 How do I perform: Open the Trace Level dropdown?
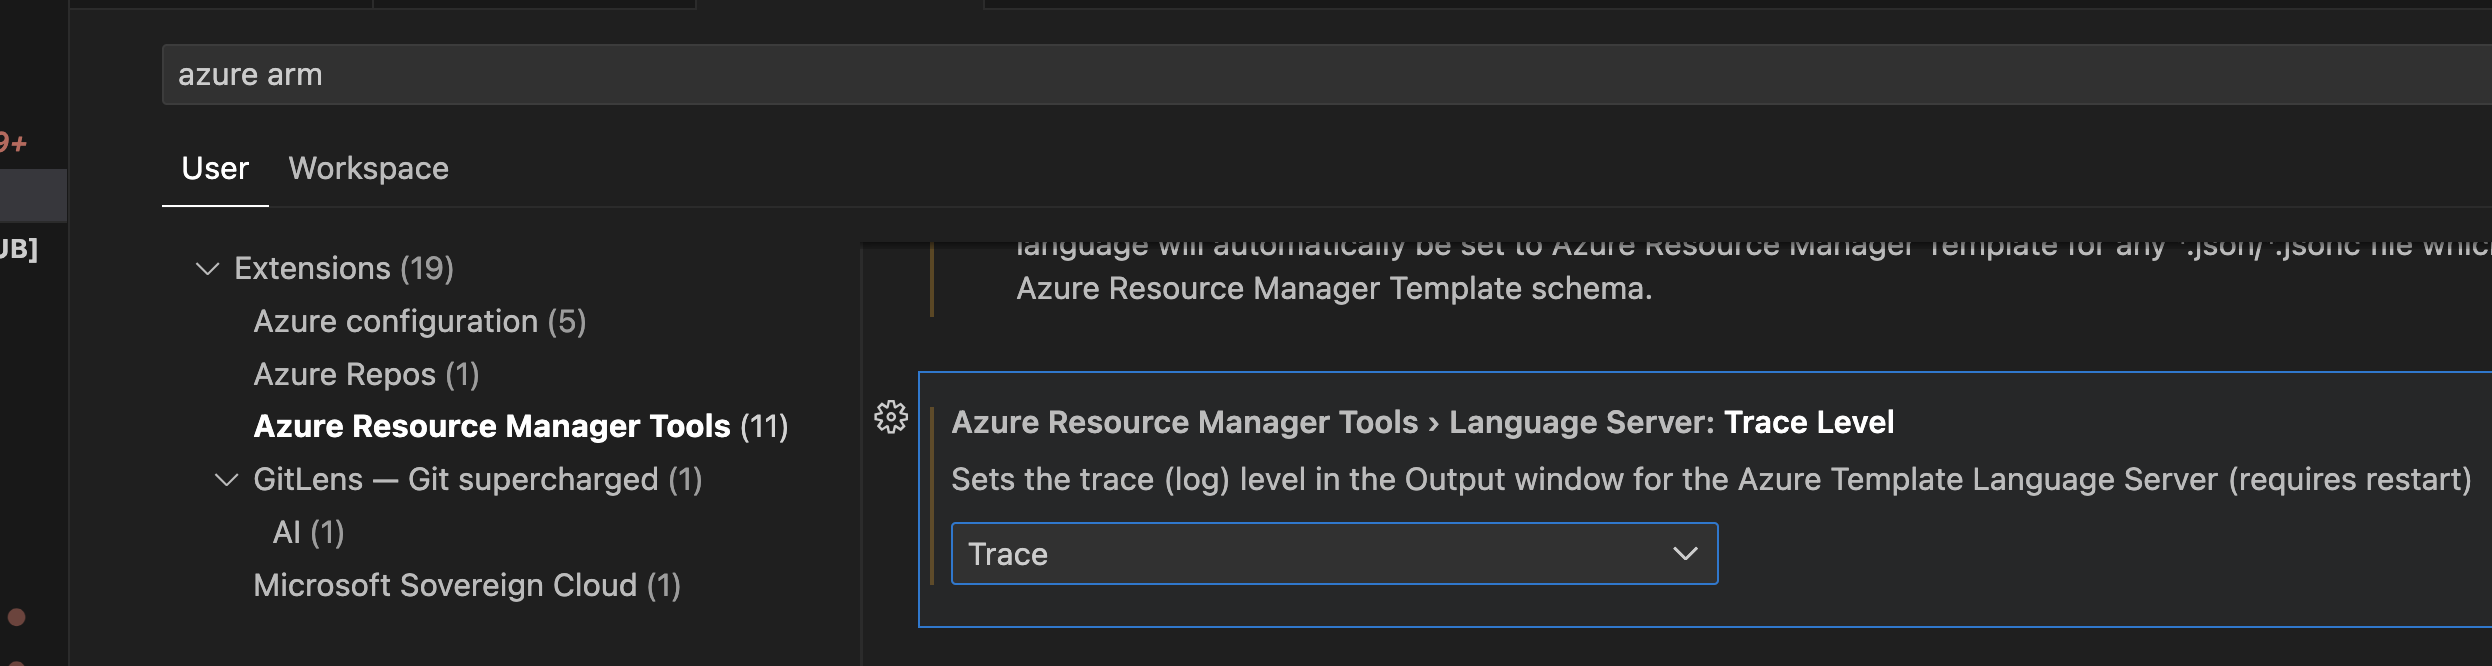coord(1686,553)
